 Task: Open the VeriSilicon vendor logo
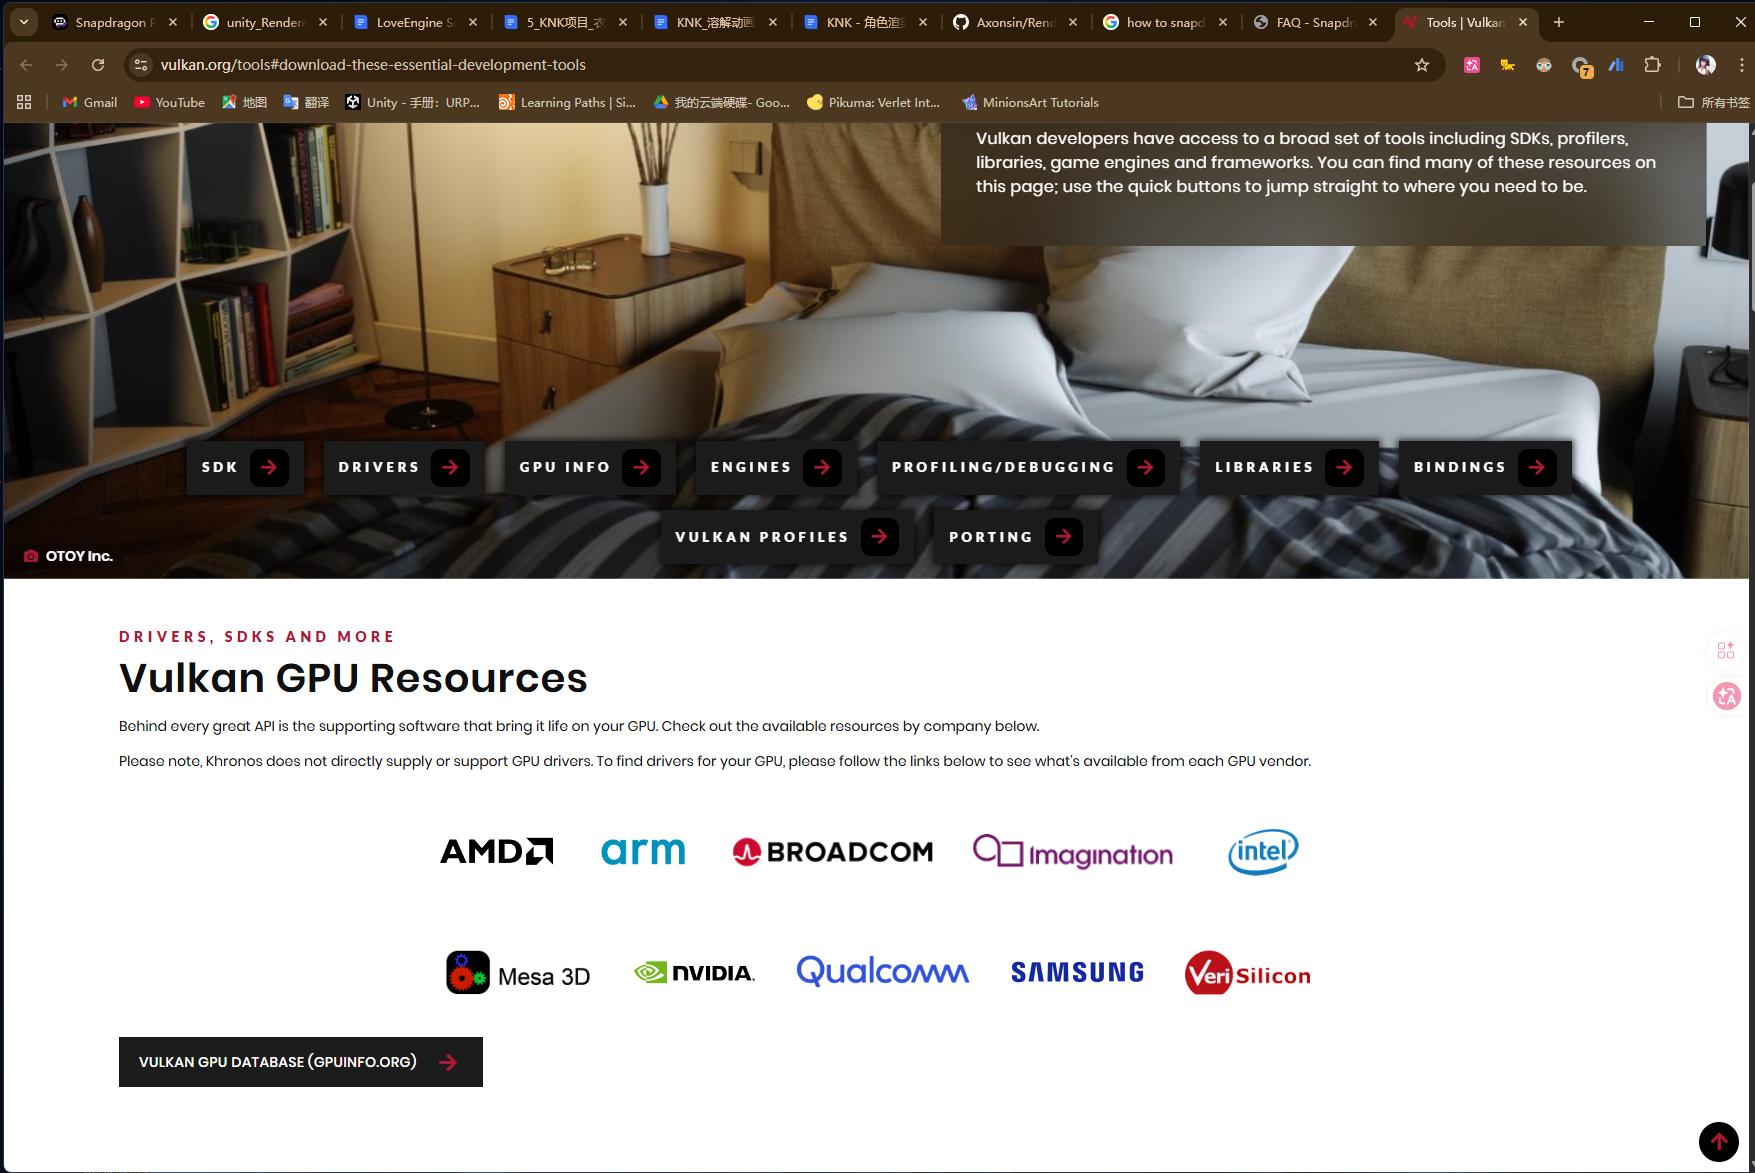[1248, 973]
